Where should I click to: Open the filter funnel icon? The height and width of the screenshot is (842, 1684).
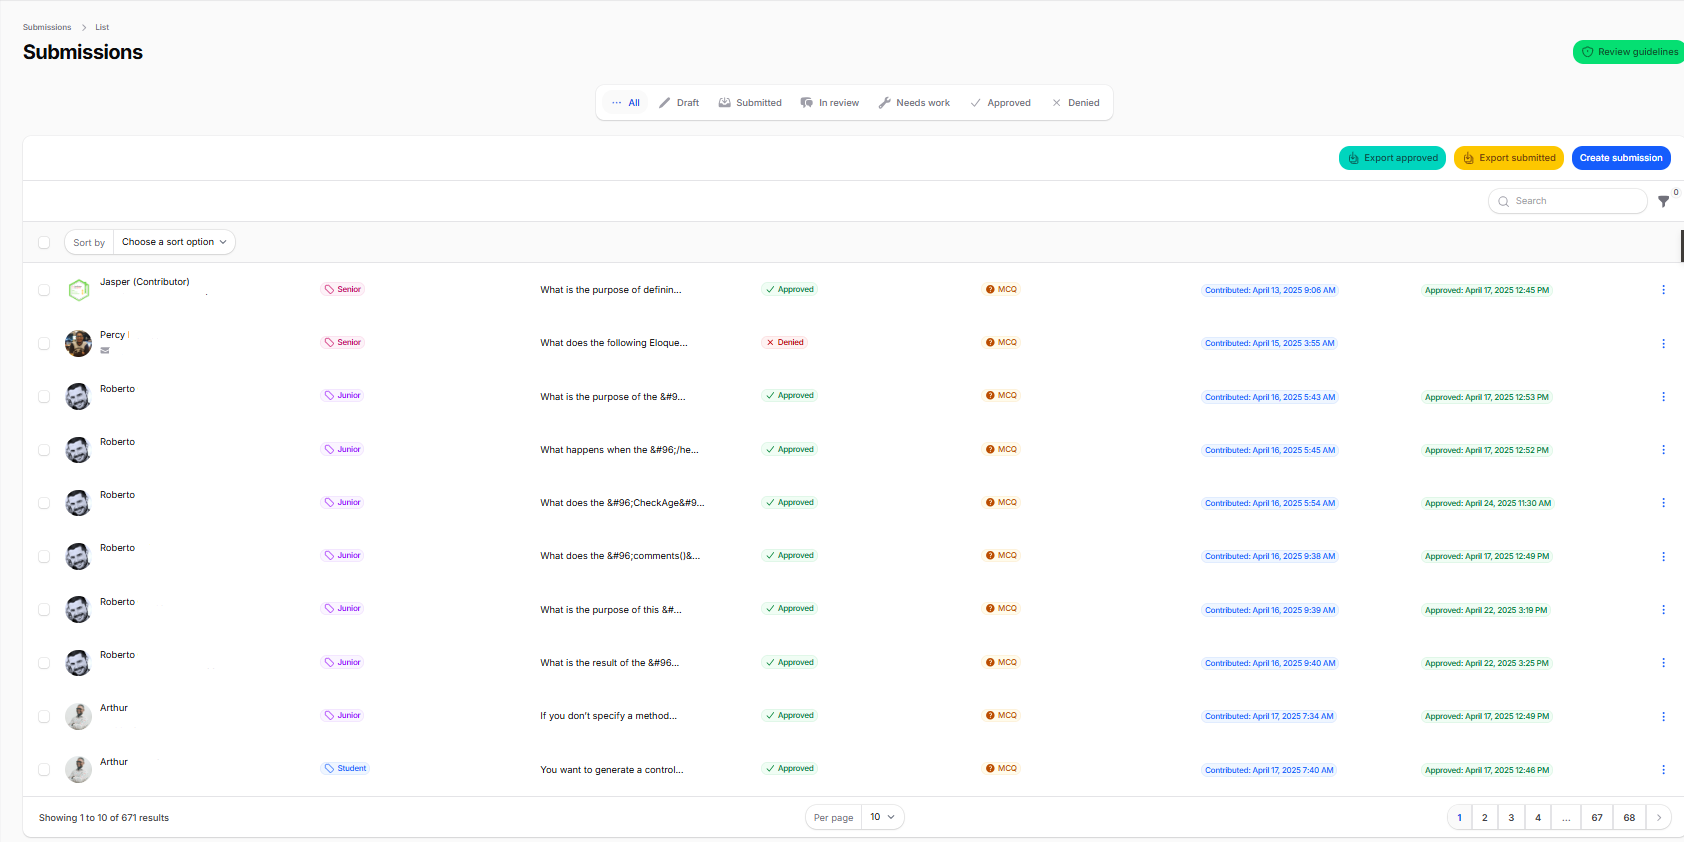tap(1663, 201)
